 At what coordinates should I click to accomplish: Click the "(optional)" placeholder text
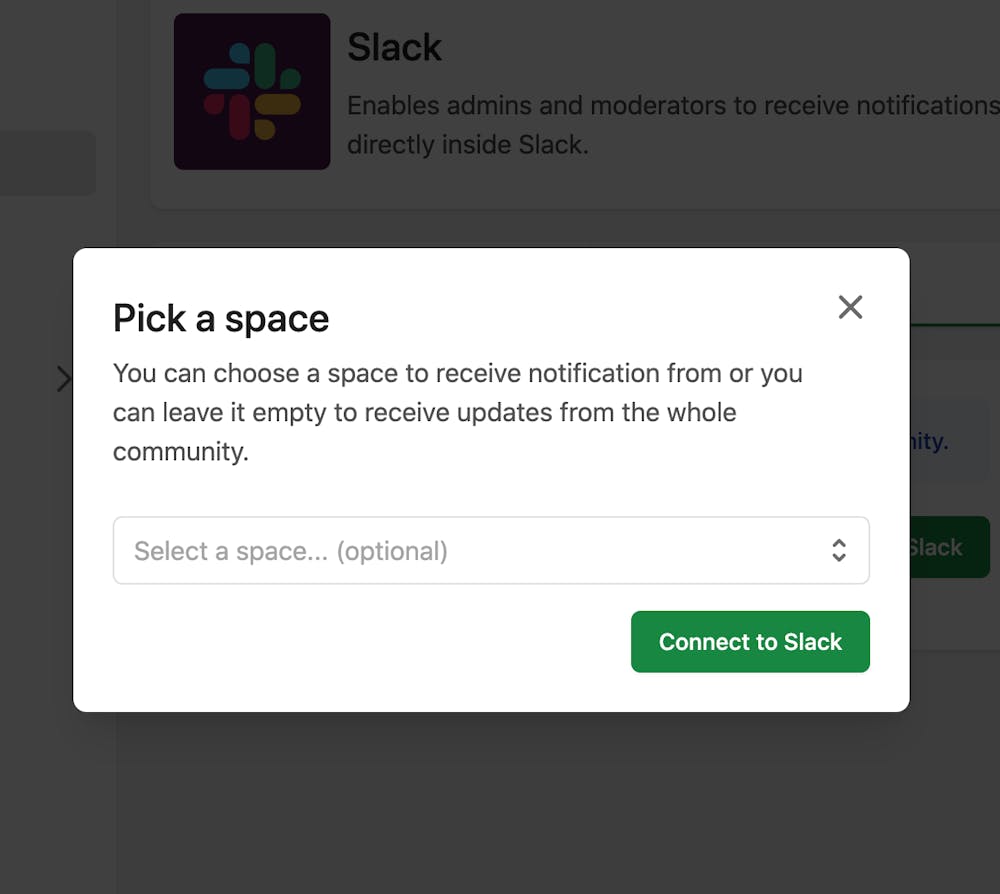coord(392,551)
